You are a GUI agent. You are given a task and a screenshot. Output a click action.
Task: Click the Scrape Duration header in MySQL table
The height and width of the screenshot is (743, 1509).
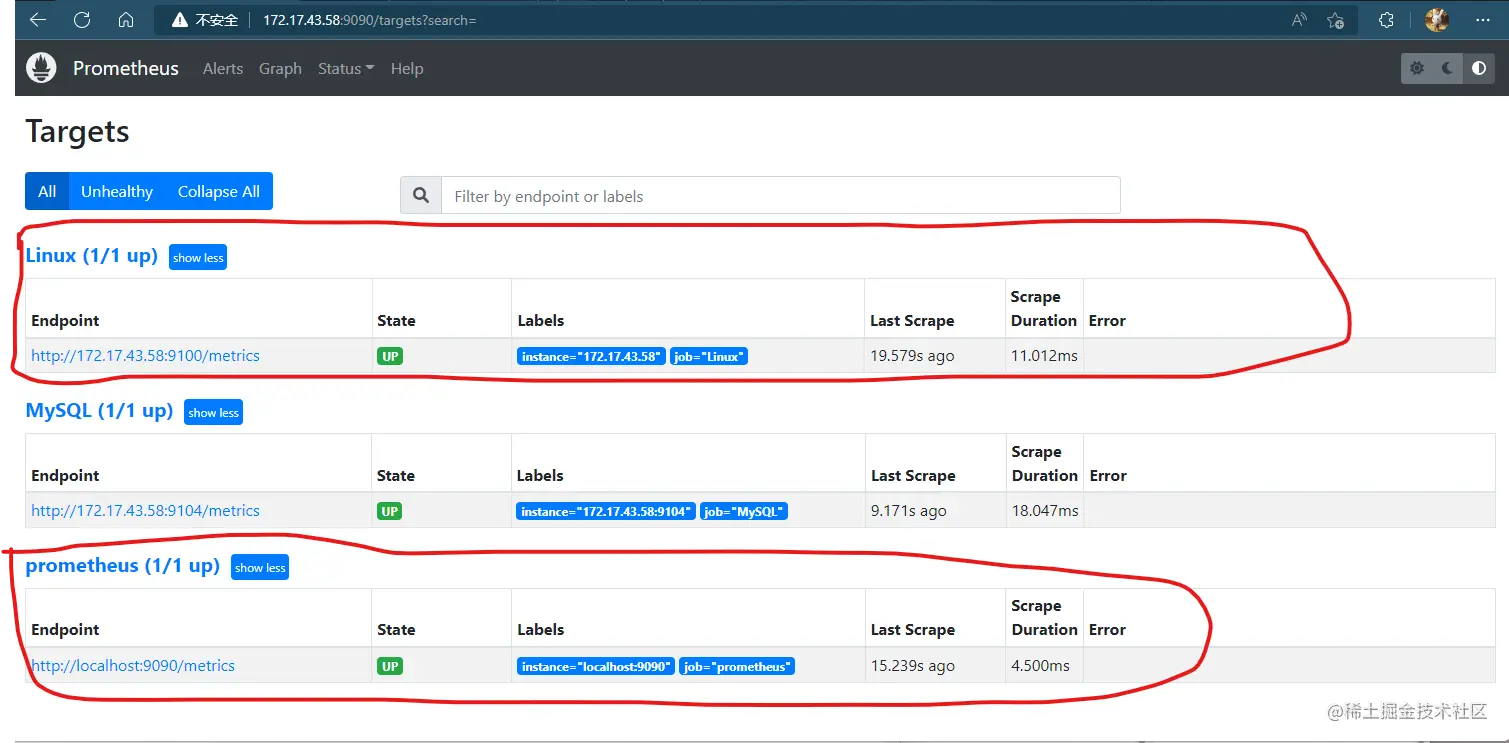(x=1045, y=463)
